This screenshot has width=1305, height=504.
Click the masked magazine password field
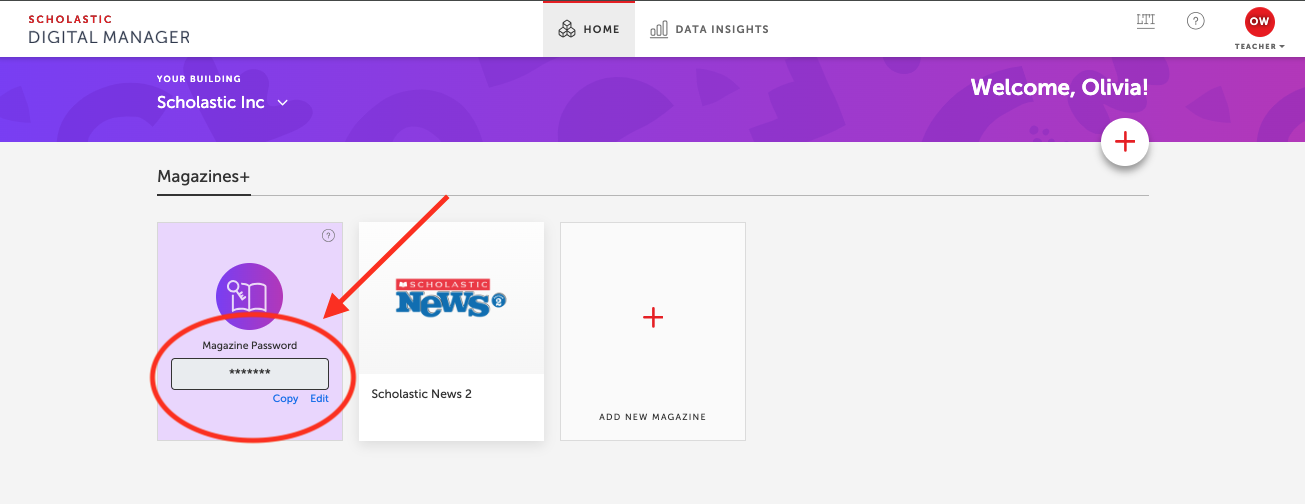coord(249,373)
